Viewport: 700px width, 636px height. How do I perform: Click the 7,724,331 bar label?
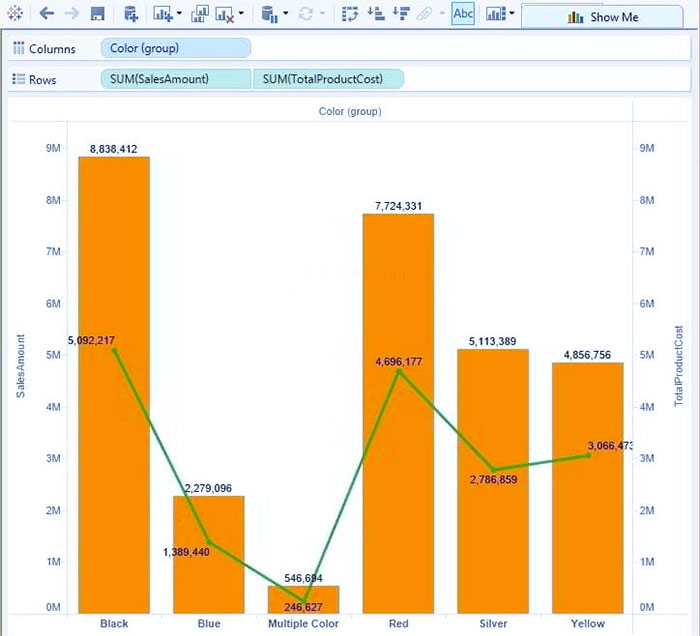tap(398, 206)
